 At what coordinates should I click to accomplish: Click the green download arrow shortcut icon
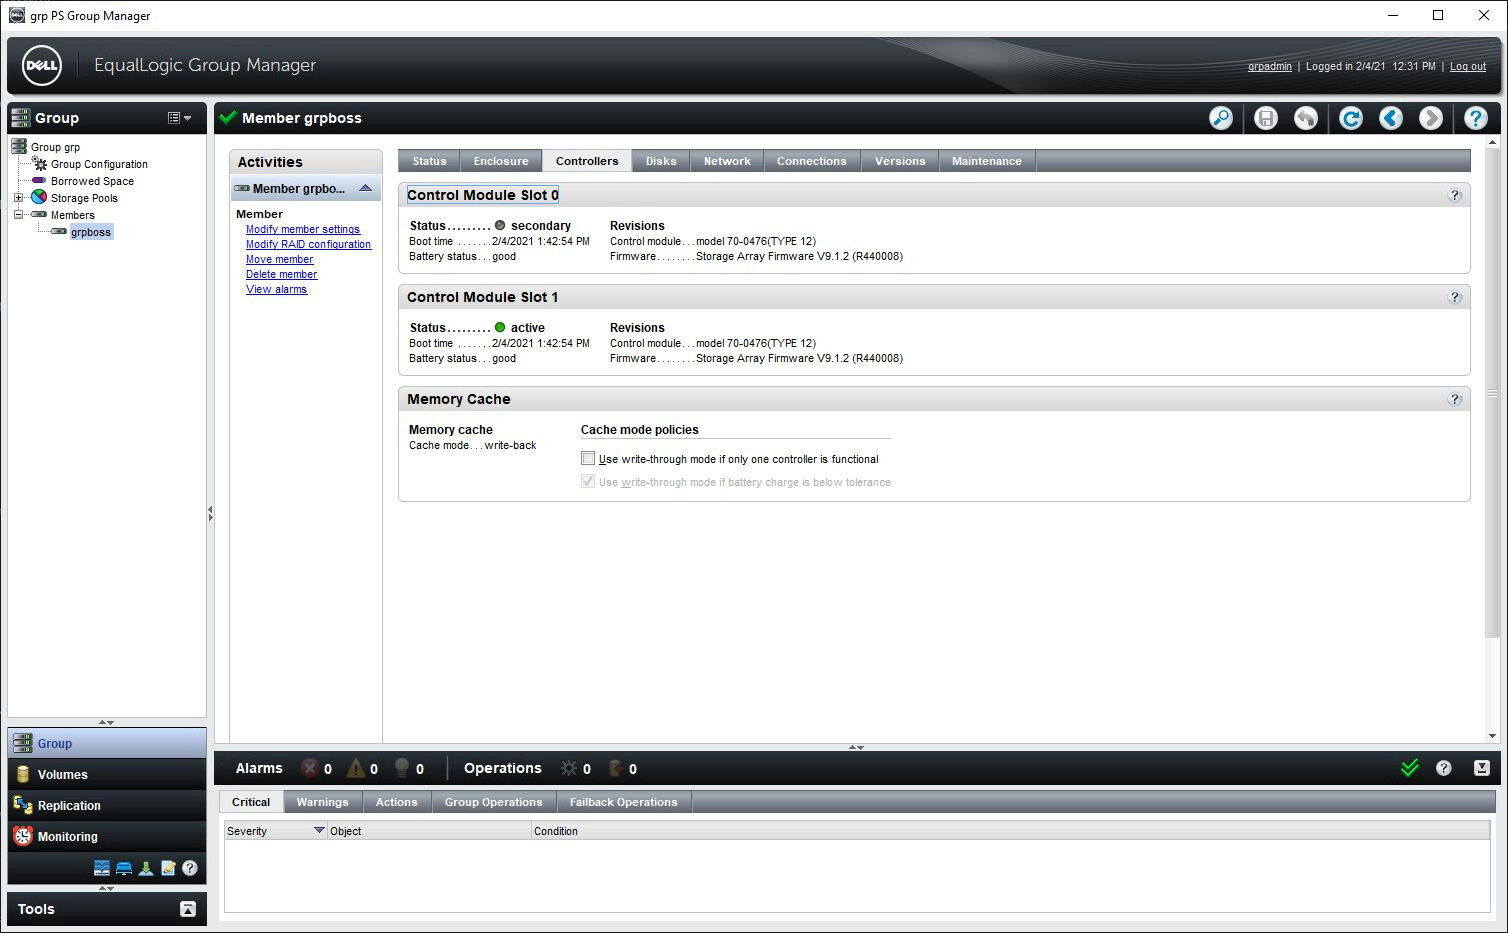click(146, 868)
